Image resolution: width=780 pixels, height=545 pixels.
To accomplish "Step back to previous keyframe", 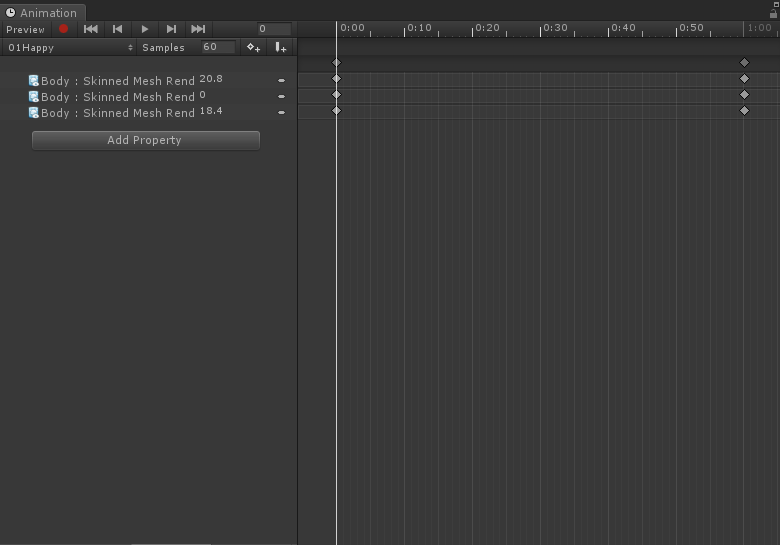I will 117,29.
